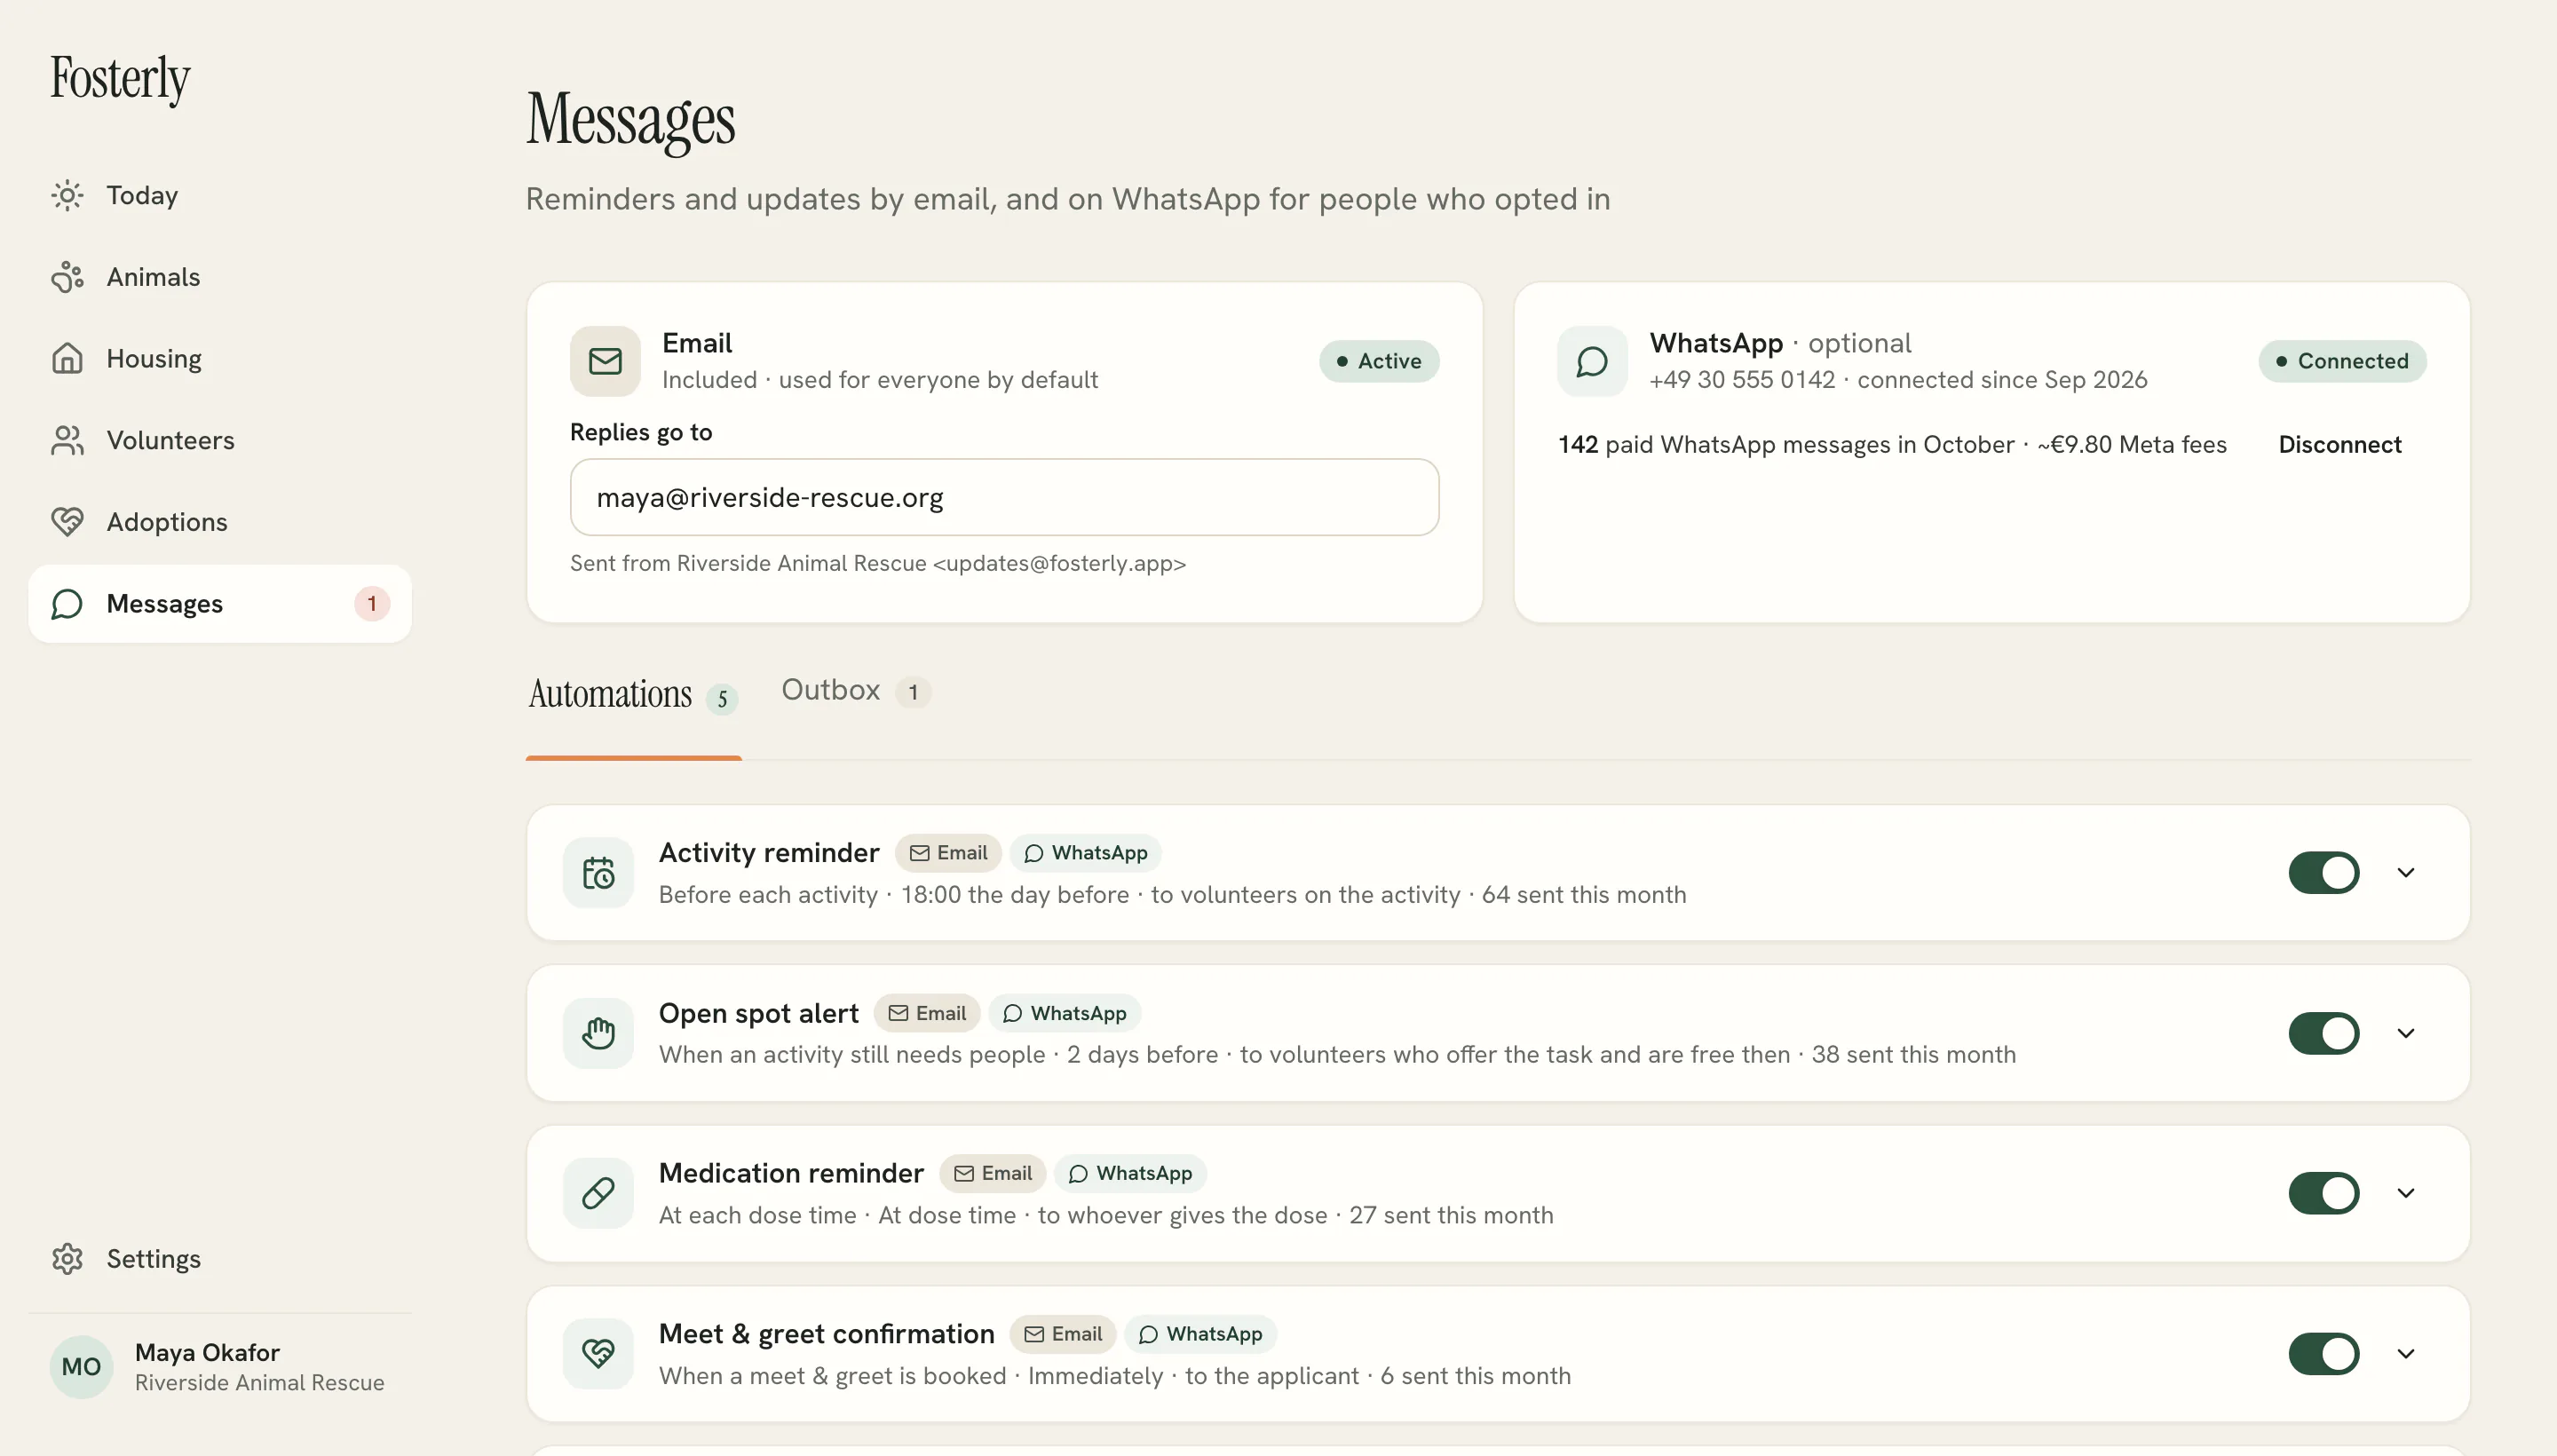The width and height of the screenshot is (2557, 1456).
Task: Go to the Volunteers section
Action: [x=220, y=440]
